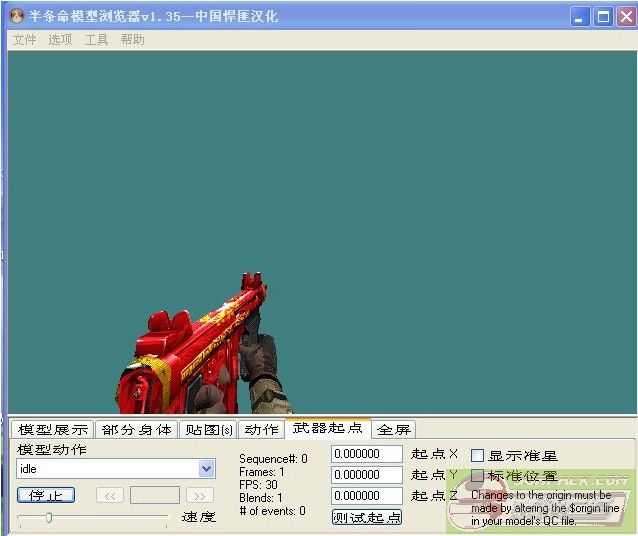Image resolution: width=638 pixels, height=536 pixels.
Task: Switch to the 模型展示 tab
Action: [x=52, y=430]
